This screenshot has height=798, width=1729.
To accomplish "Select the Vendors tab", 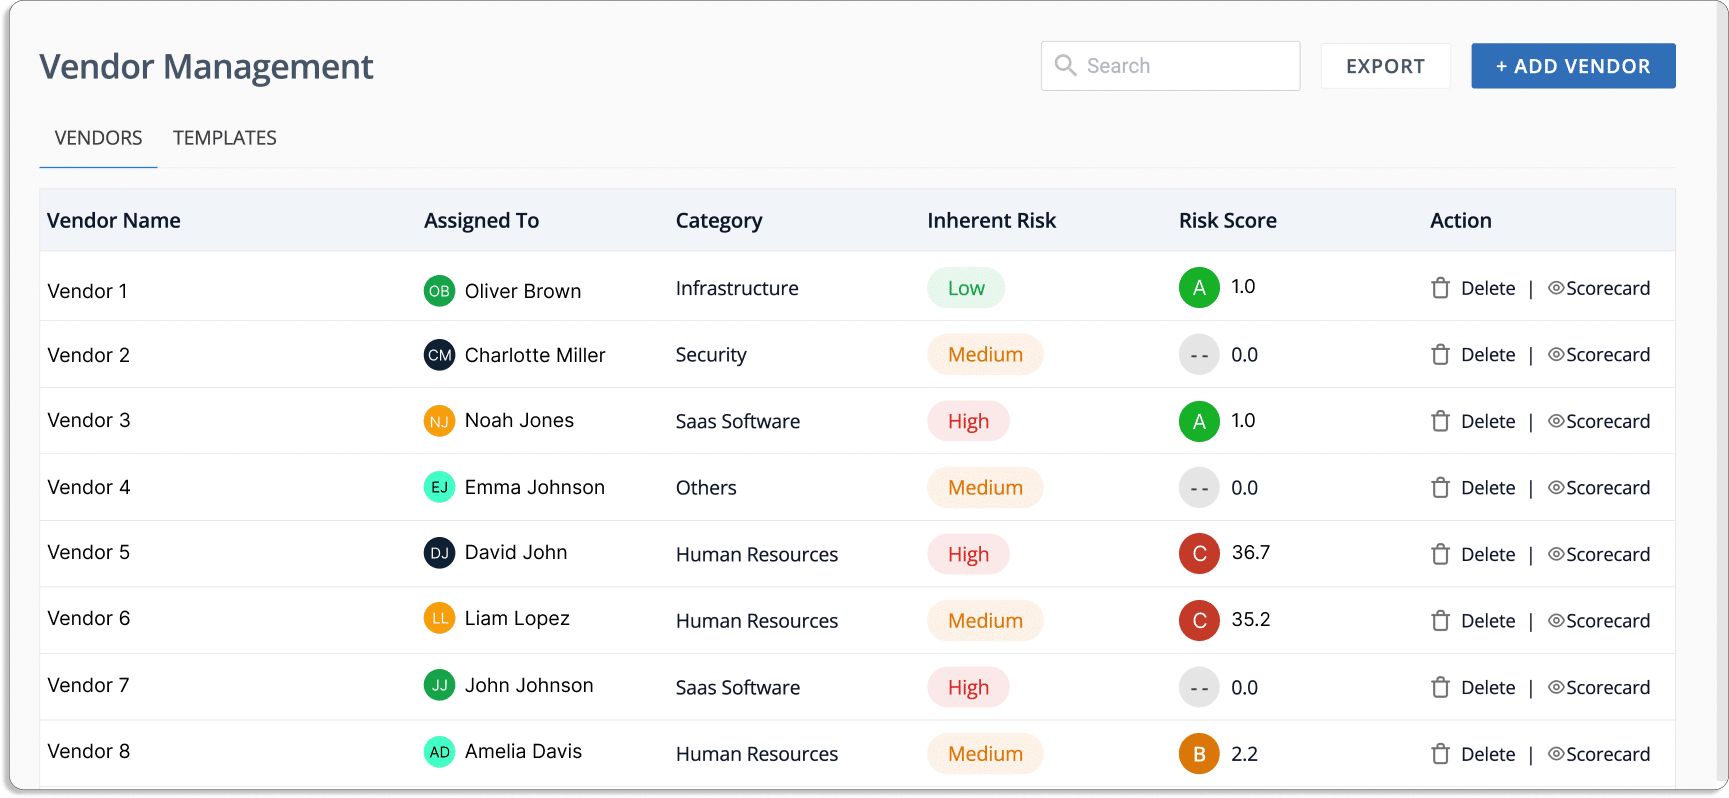I will click(98, 138).
